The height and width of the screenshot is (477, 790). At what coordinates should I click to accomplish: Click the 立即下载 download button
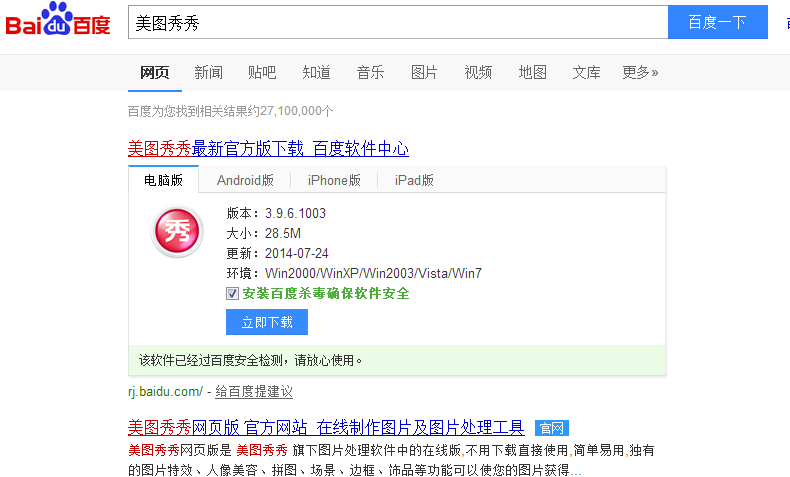(x=267, y=322)
